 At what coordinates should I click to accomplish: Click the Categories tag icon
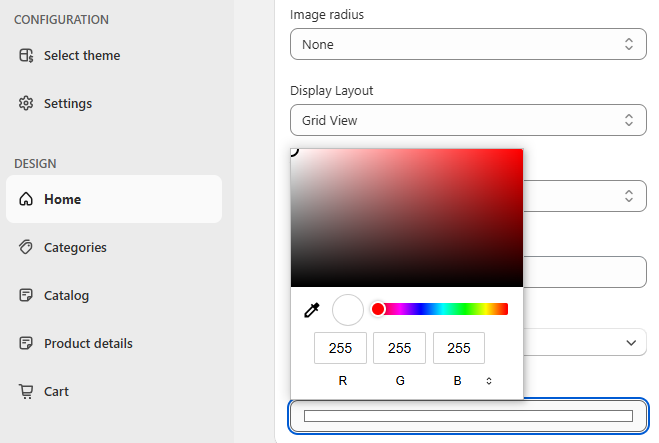click(26, 247)
